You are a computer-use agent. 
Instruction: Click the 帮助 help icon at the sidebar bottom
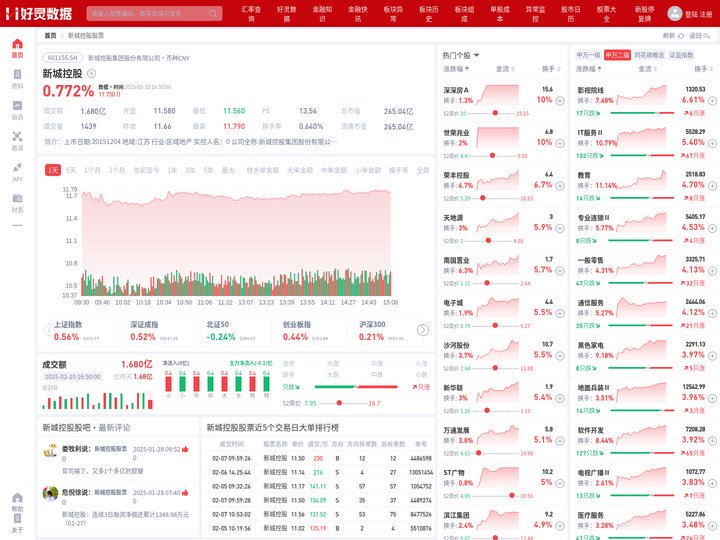(x=17, y=498)
